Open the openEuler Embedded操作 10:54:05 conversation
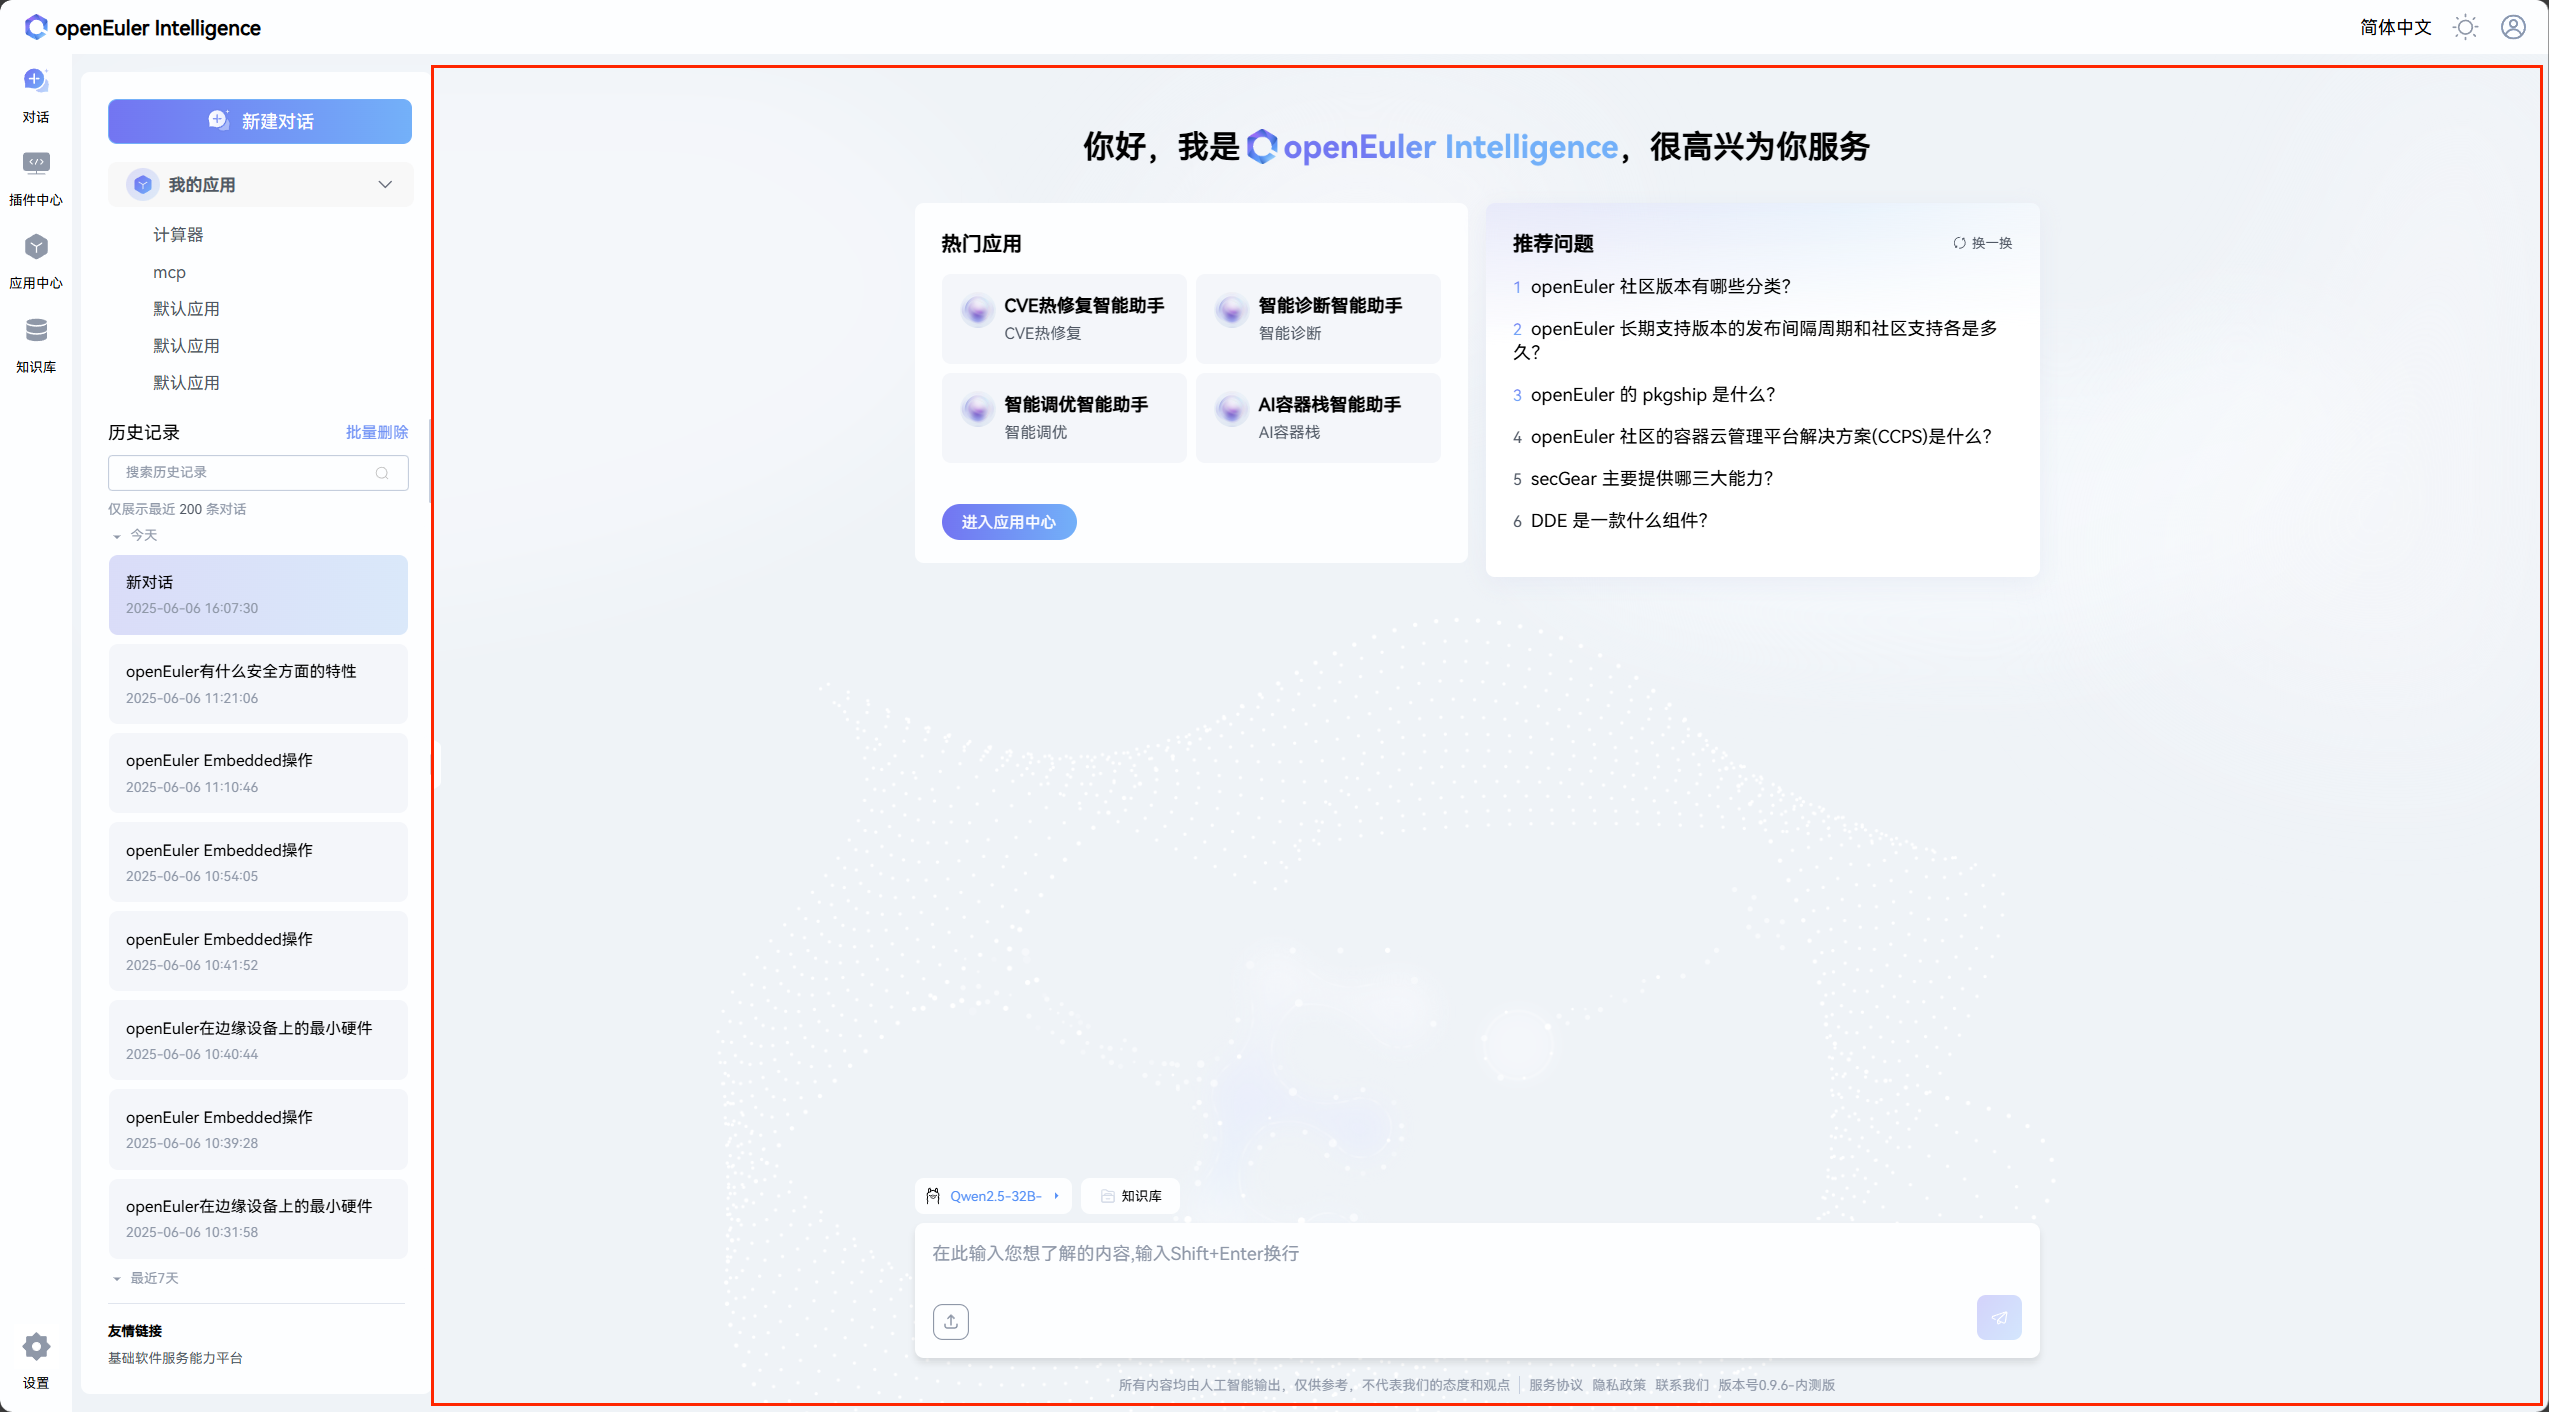 pyautogui.click(x=258, y=862)
